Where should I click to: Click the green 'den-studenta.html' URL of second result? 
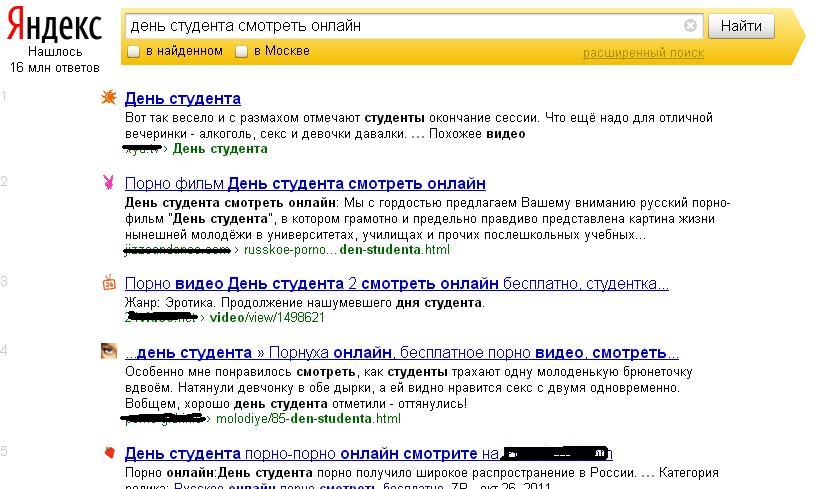(x=347, y=249)
